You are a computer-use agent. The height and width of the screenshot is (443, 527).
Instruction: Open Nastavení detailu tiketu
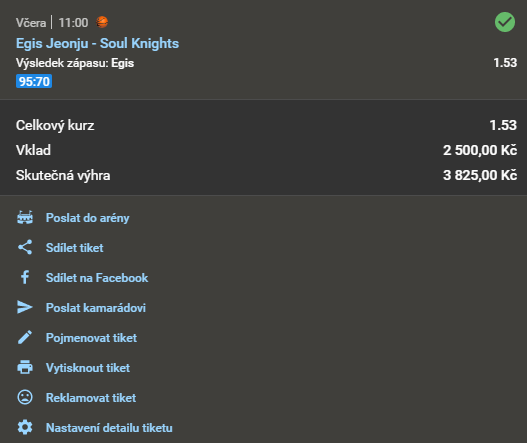109,428
